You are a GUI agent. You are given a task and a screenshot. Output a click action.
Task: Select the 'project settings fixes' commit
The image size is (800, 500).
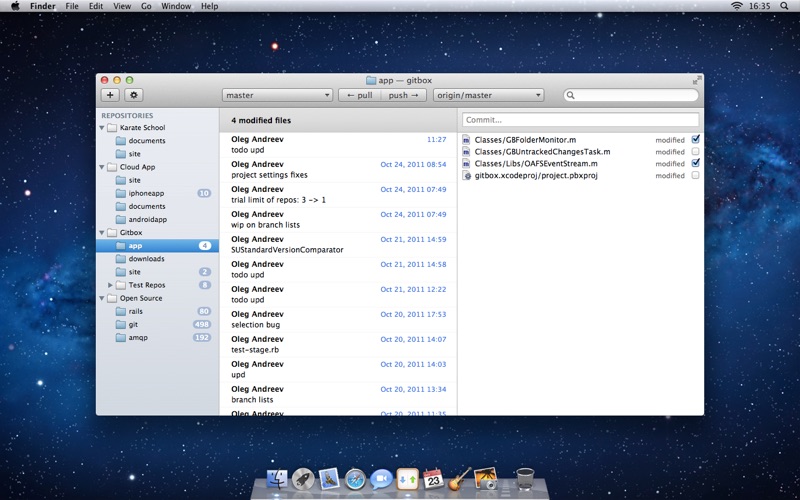(338, 170)
